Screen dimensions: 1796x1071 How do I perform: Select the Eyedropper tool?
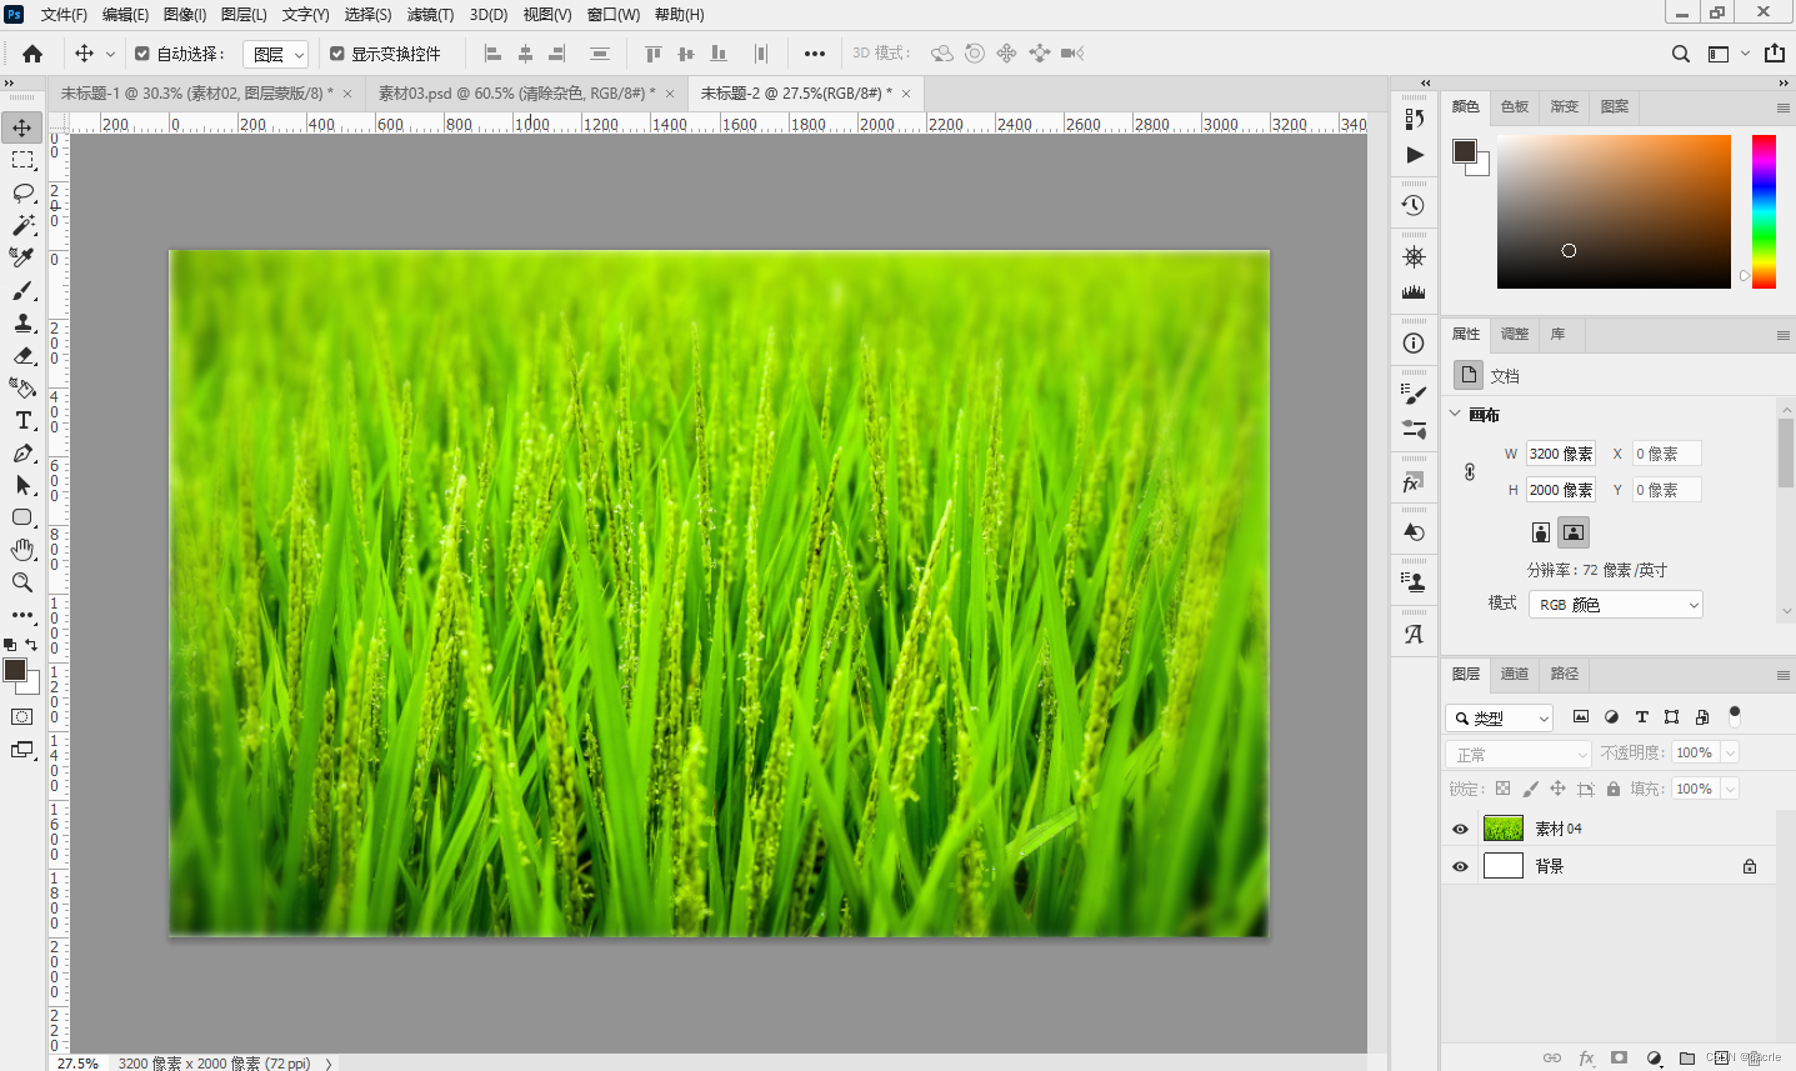click(22, 258)
